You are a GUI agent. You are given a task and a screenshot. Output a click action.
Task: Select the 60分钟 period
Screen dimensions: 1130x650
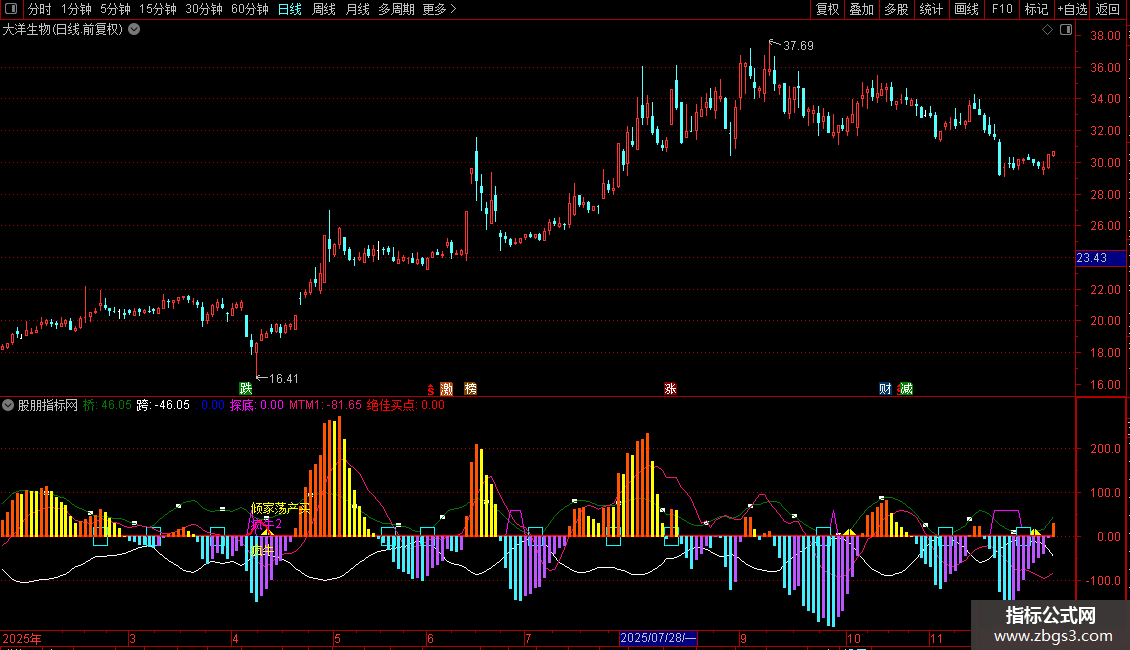(x=250, y=9)
